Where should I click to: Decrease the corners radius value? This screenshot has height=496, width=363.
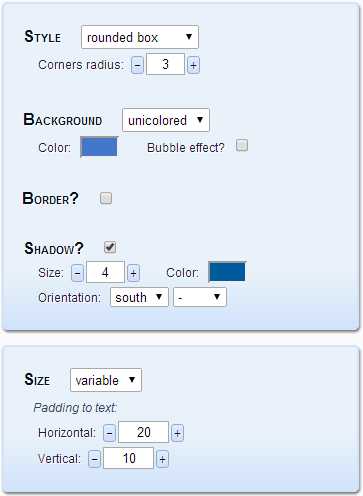tap(137, 65)
